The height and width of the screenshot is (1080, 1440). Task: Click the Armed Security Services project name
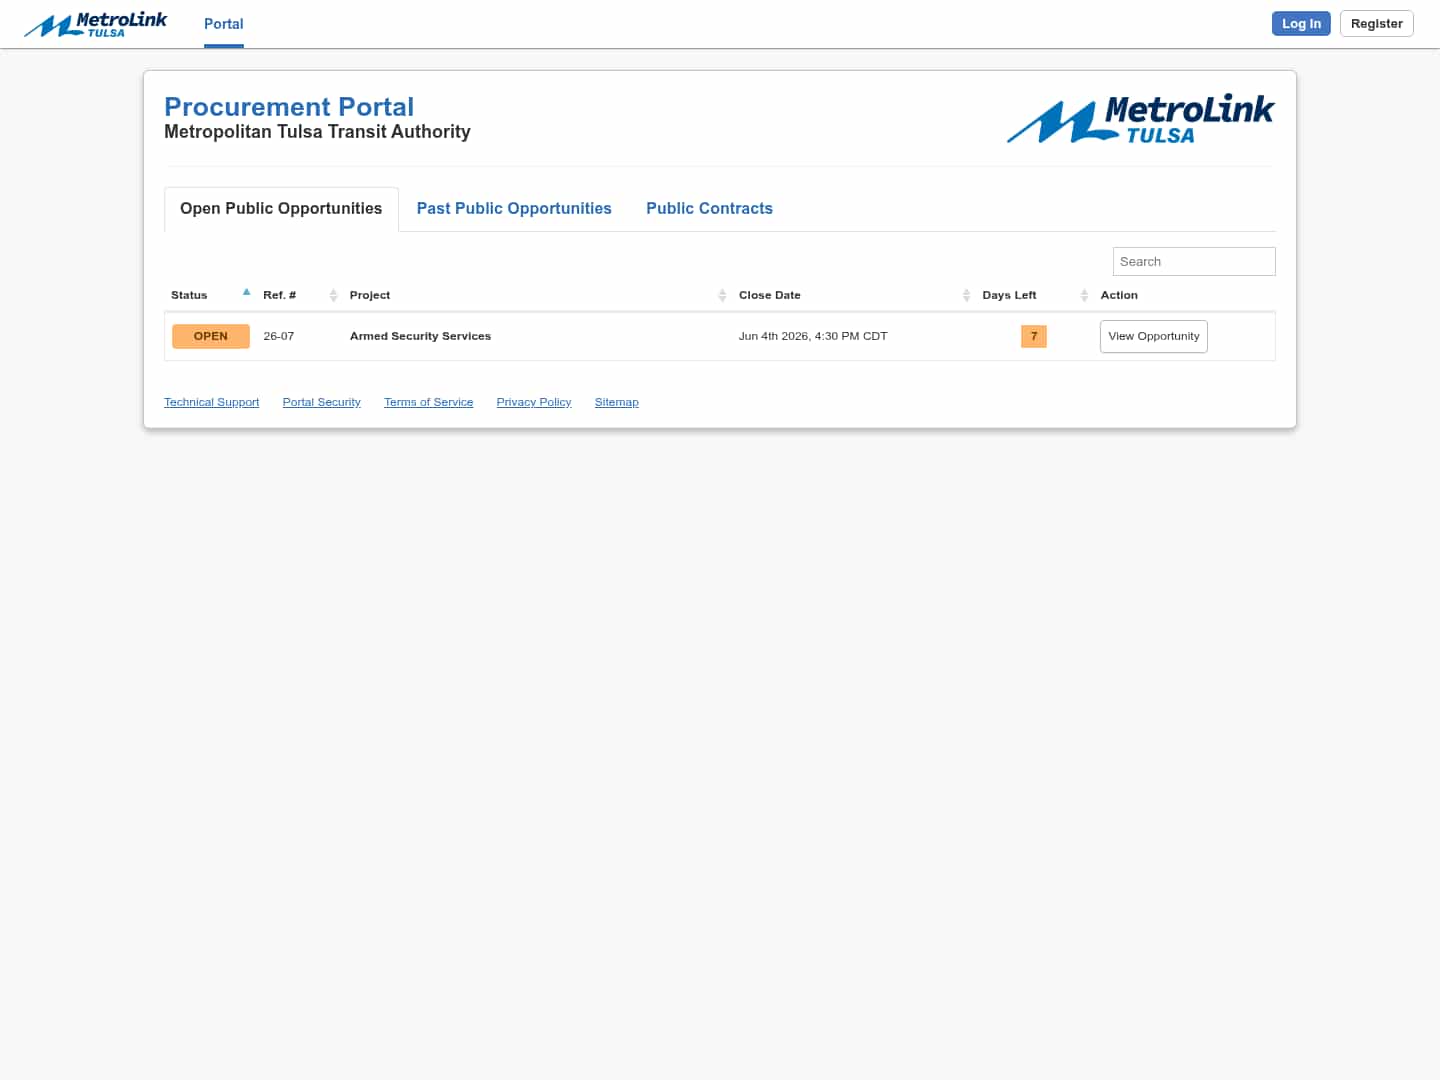[x=420, y=336]
